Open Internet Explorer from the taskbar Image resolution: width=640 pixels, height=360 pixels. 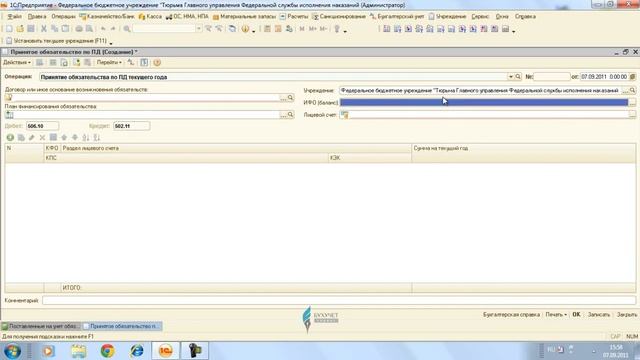pyautogui.click(x=137, y=351)
